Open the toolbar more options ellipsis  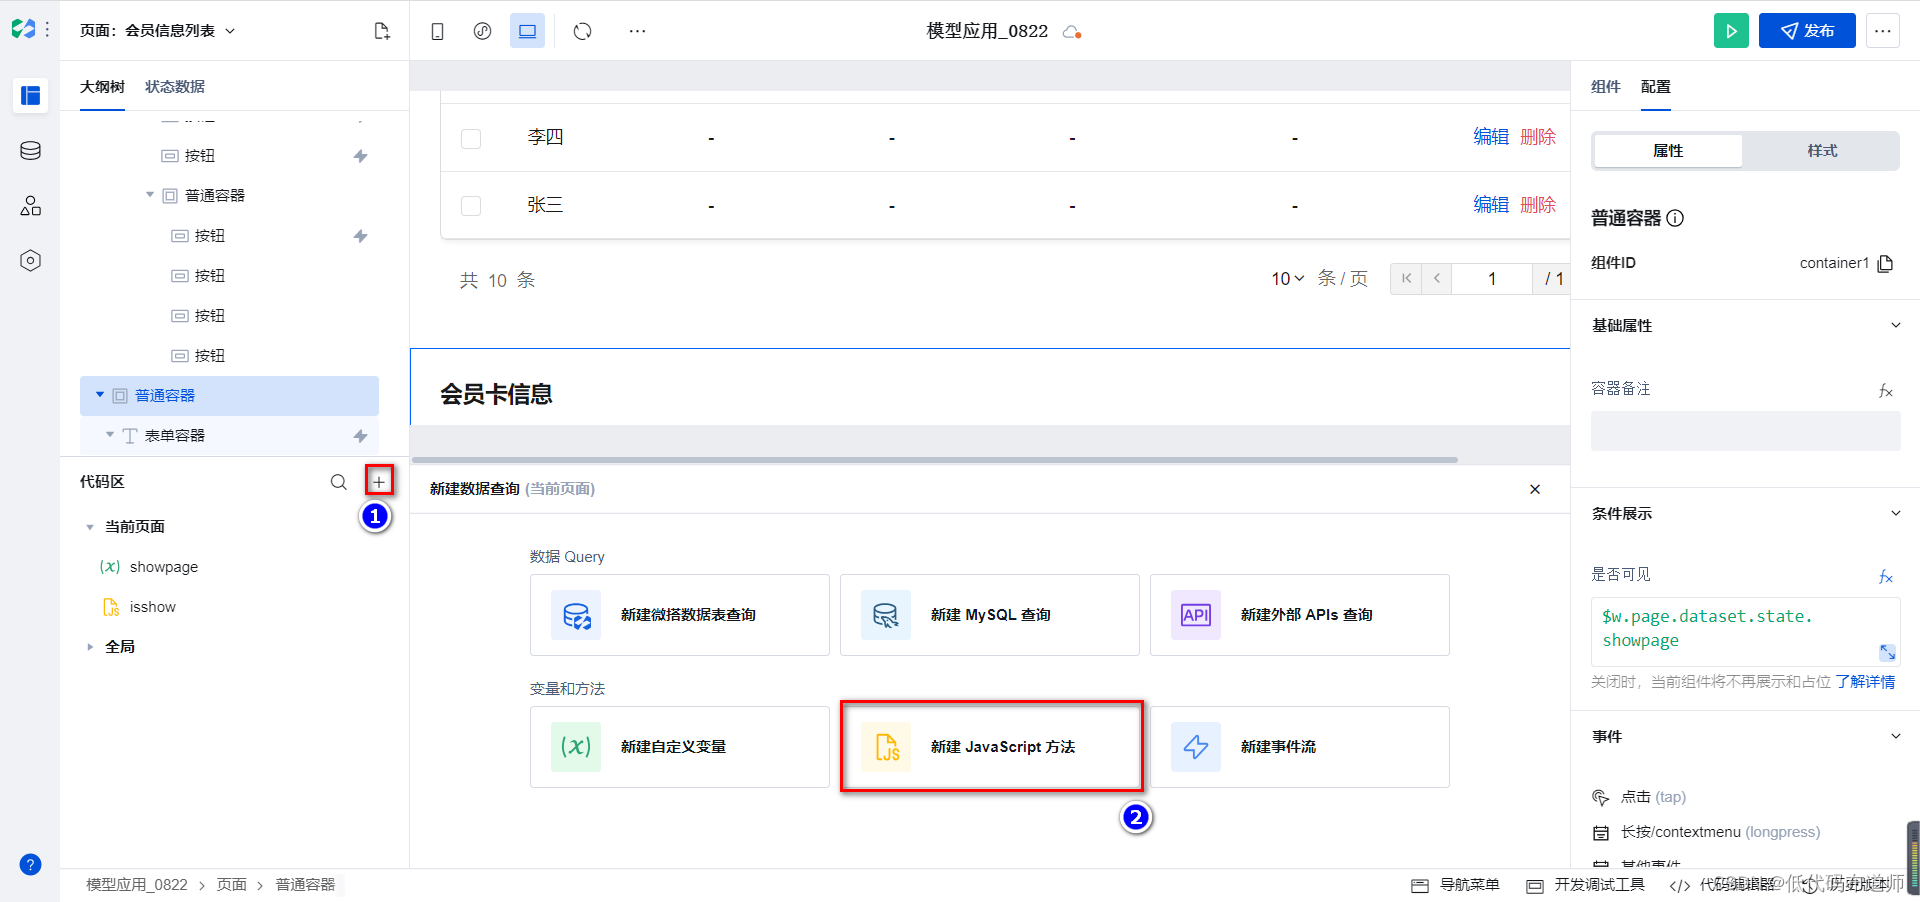(637, 31)
